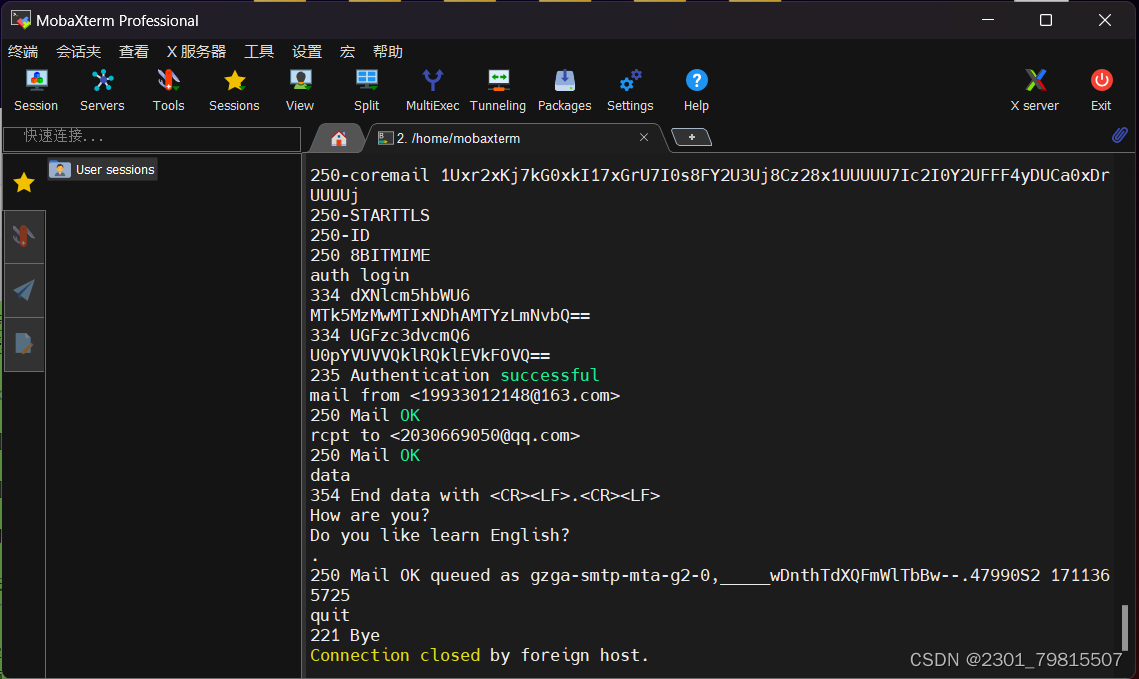Open the Tools toolbar button
The image size is (1139, 679).
[x=169, y=90]
